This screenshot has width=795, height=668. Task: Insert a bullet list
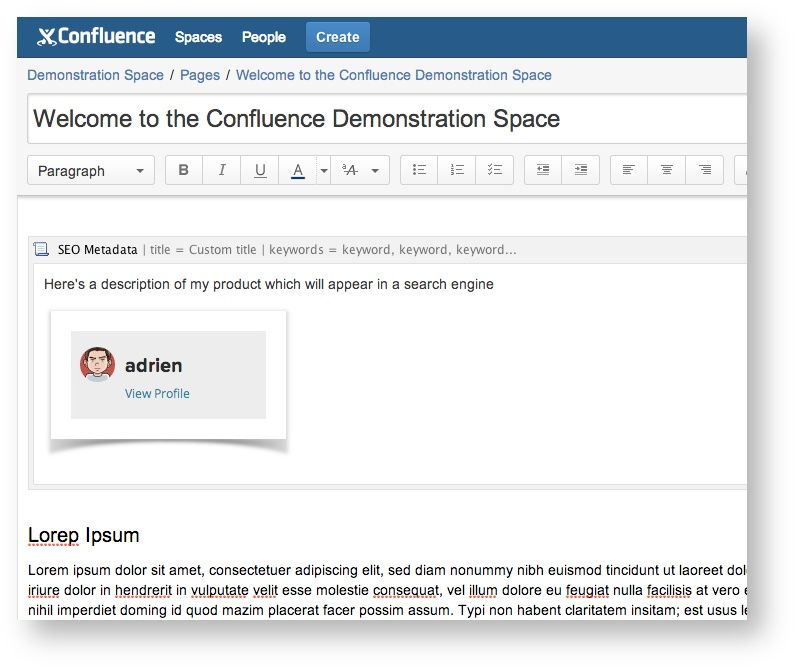[419, 170]
